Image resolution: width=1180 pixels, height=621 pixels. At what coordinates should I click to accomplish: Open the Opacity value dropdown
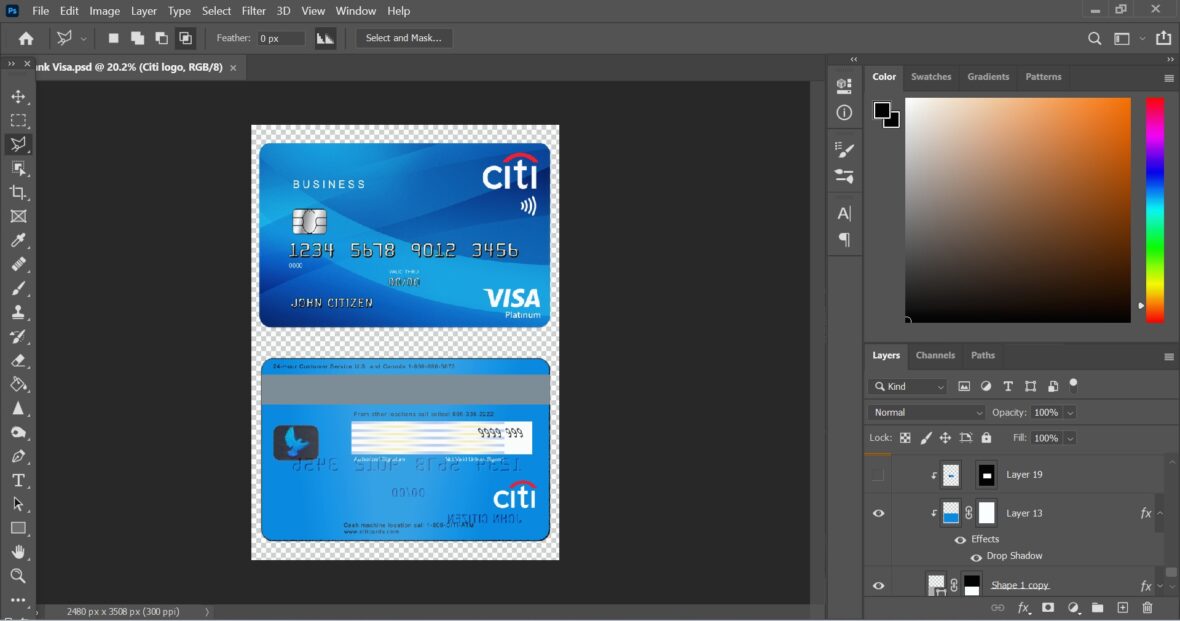[1070, 412]
